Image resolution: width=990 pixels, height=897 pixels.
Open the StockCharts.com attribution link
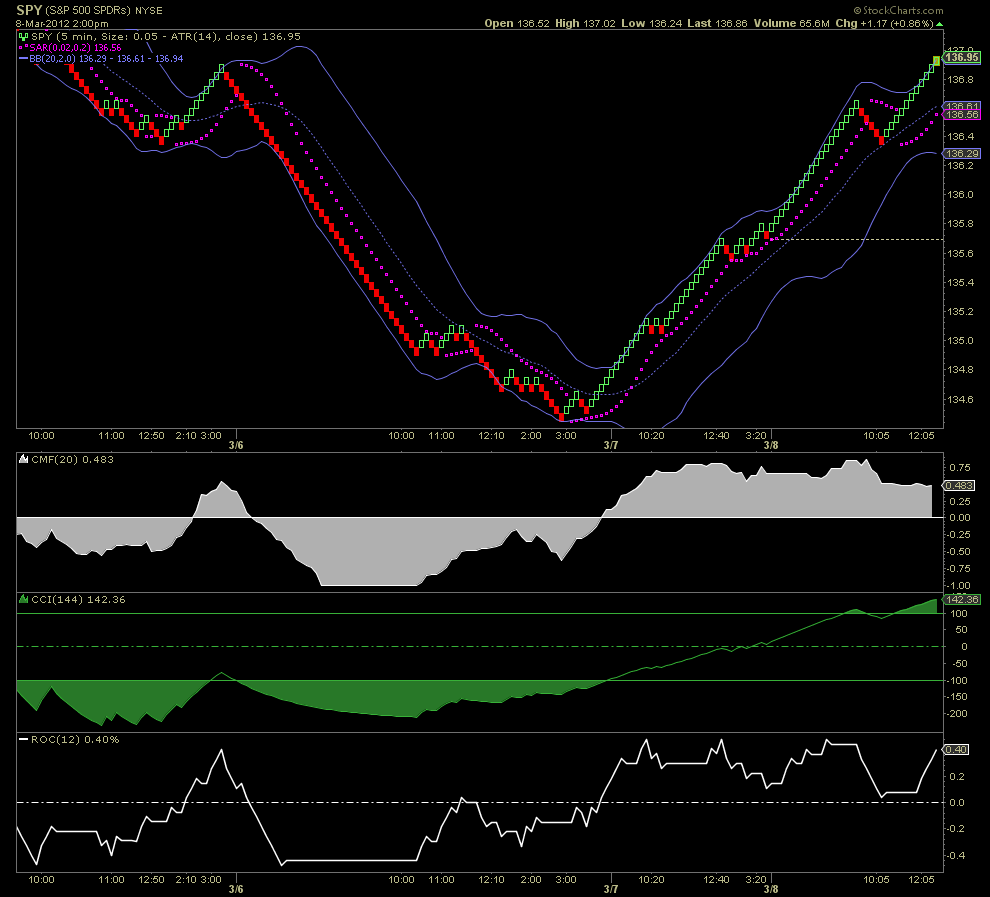pyautogui.click(x=898, y=10)
